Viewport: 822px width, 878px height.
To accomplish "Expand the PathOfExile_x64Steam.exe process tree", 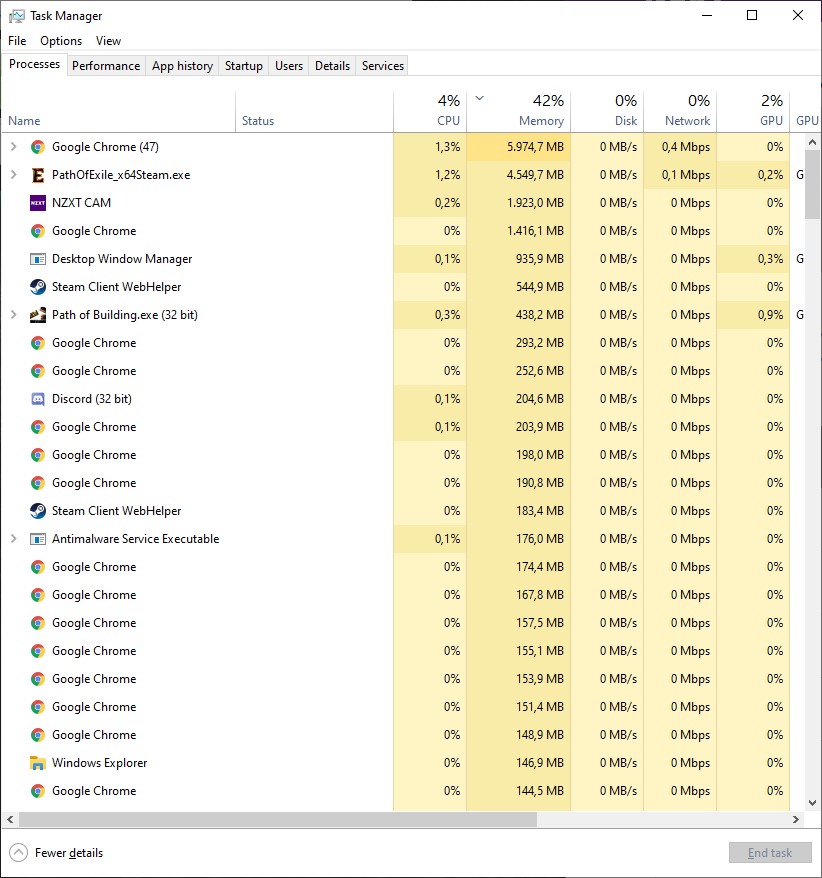I will (14, 175).
